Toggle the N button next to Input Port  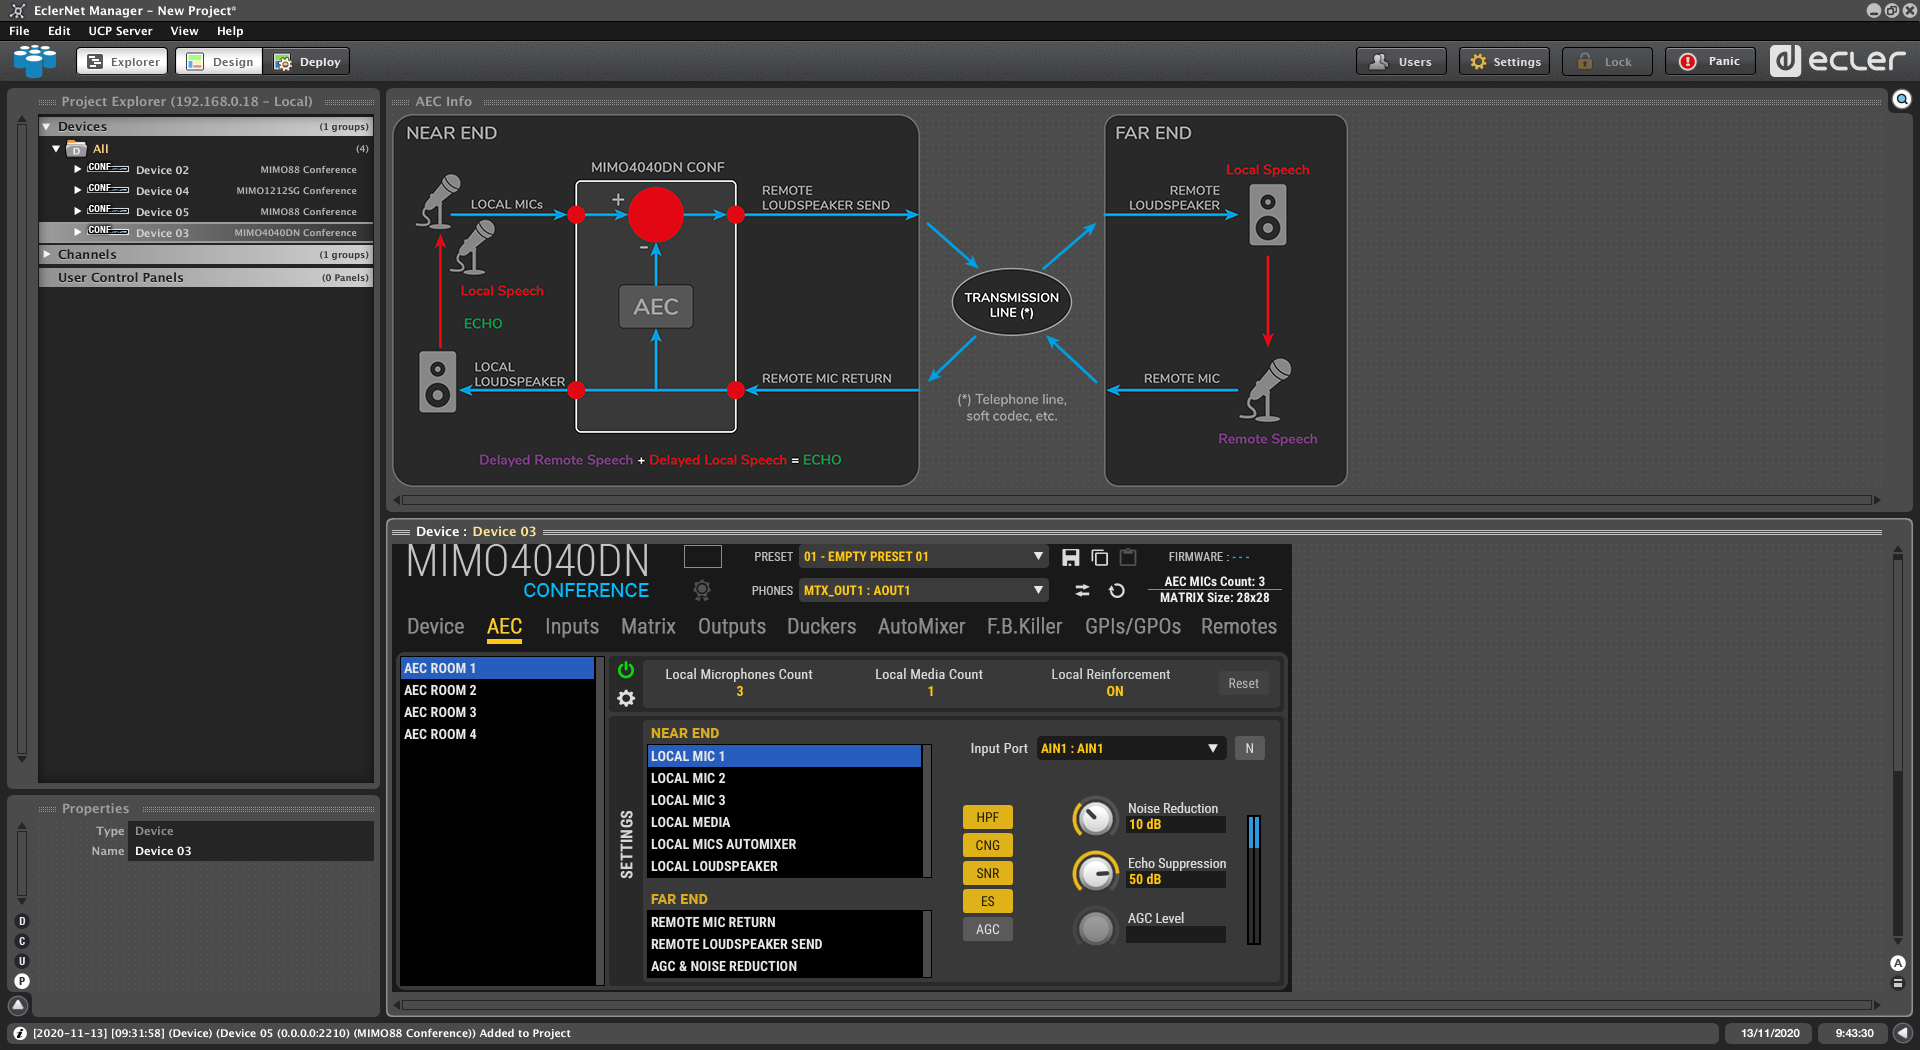point(1249,748)
